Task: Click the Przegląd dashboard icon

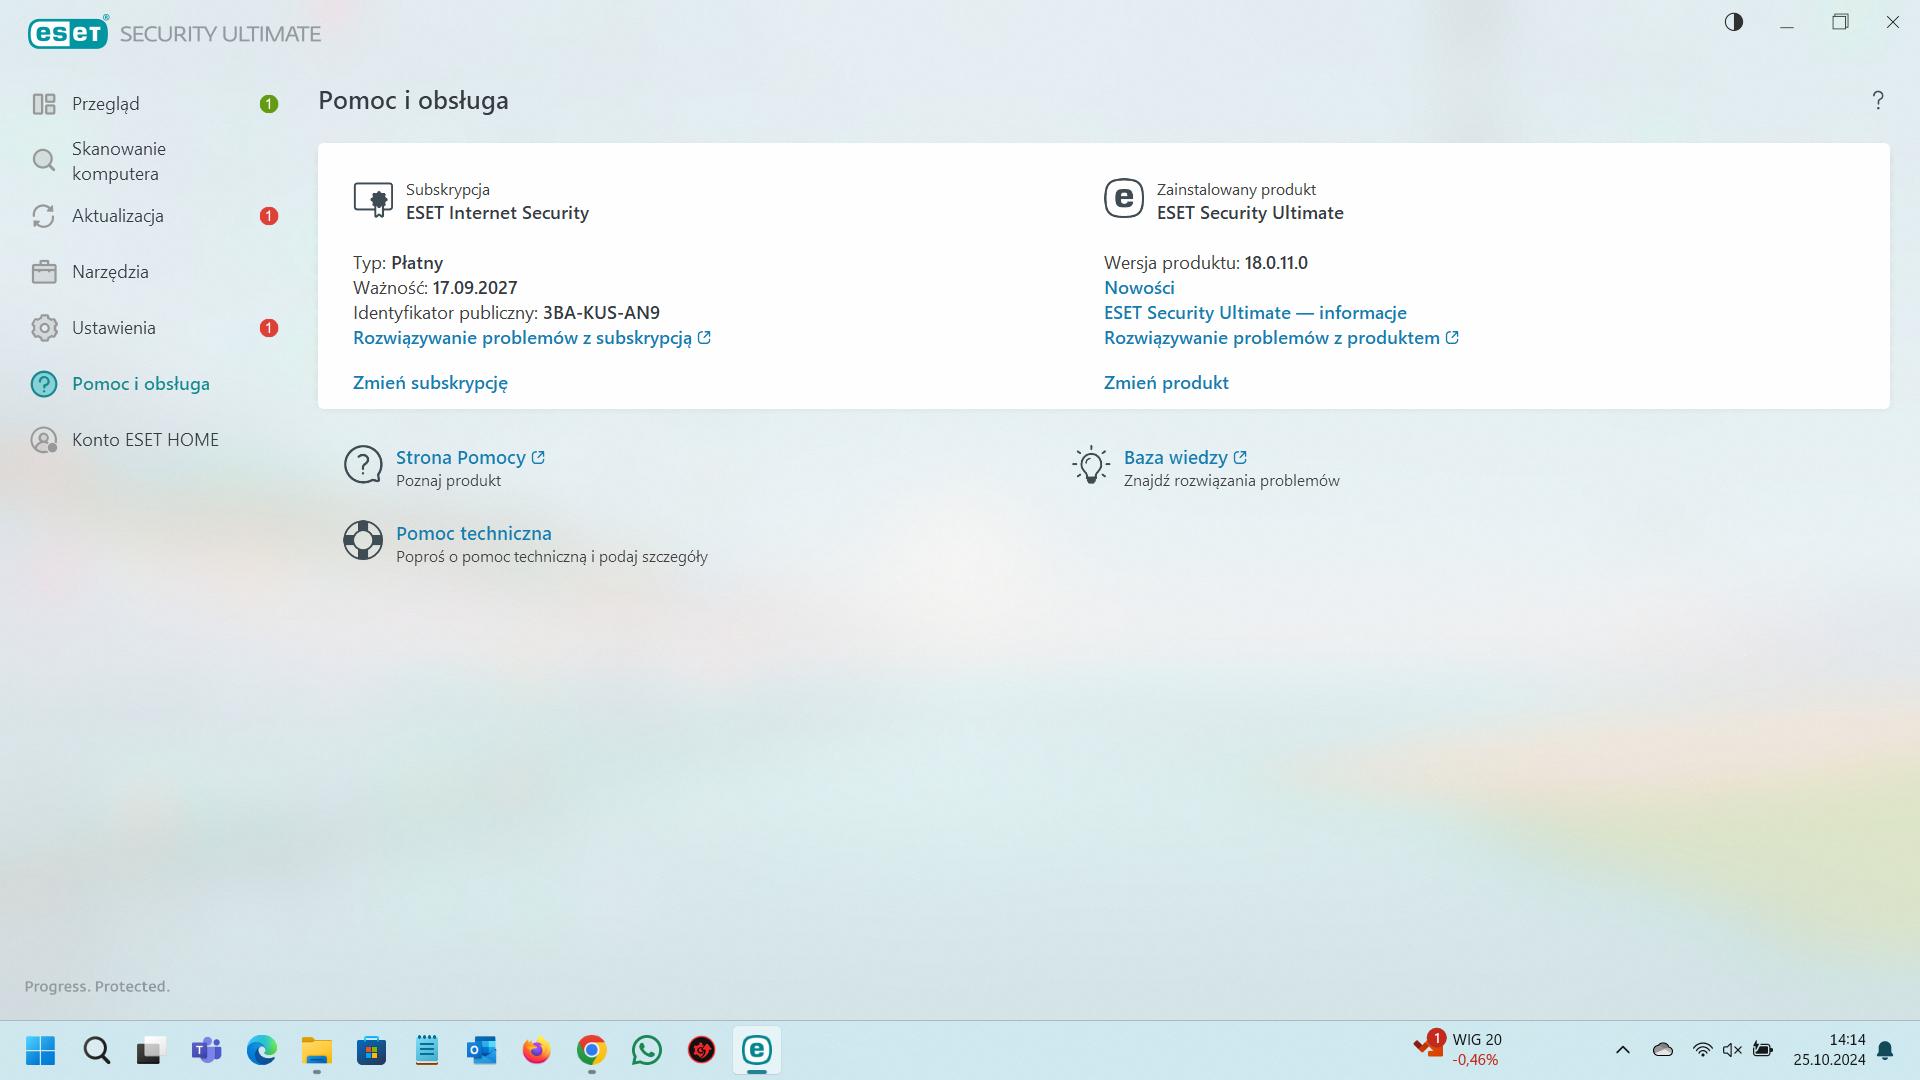Action: click(44, 104)
